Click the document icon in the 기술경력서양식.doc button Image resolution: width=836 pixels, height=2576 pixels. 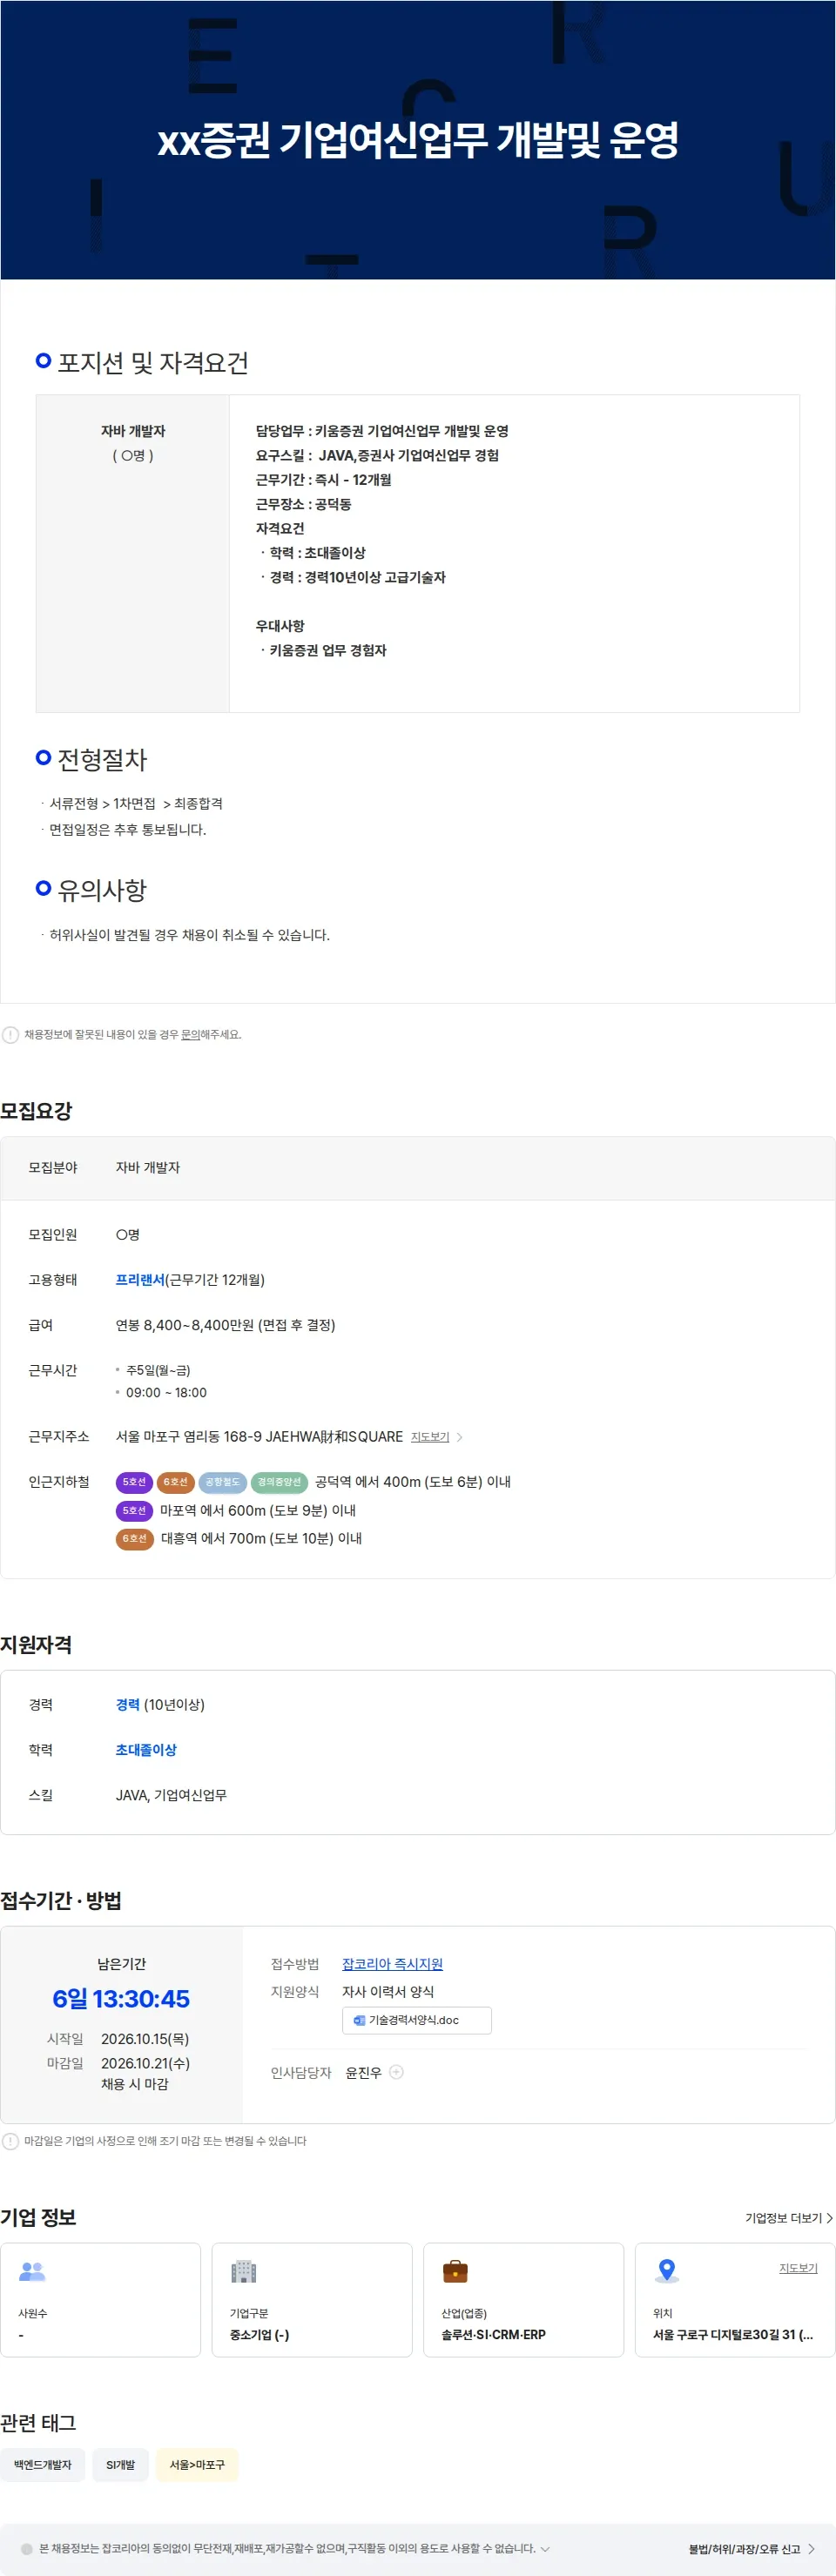[359, 2020]
